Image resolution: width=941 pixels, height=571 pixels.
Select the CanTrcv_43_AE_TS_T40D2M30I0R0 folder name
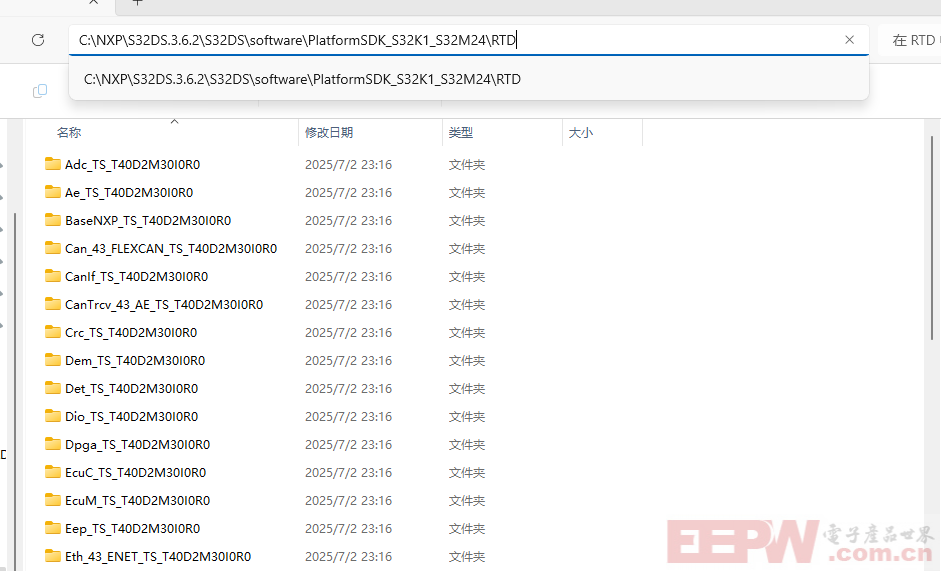(164, 305)
